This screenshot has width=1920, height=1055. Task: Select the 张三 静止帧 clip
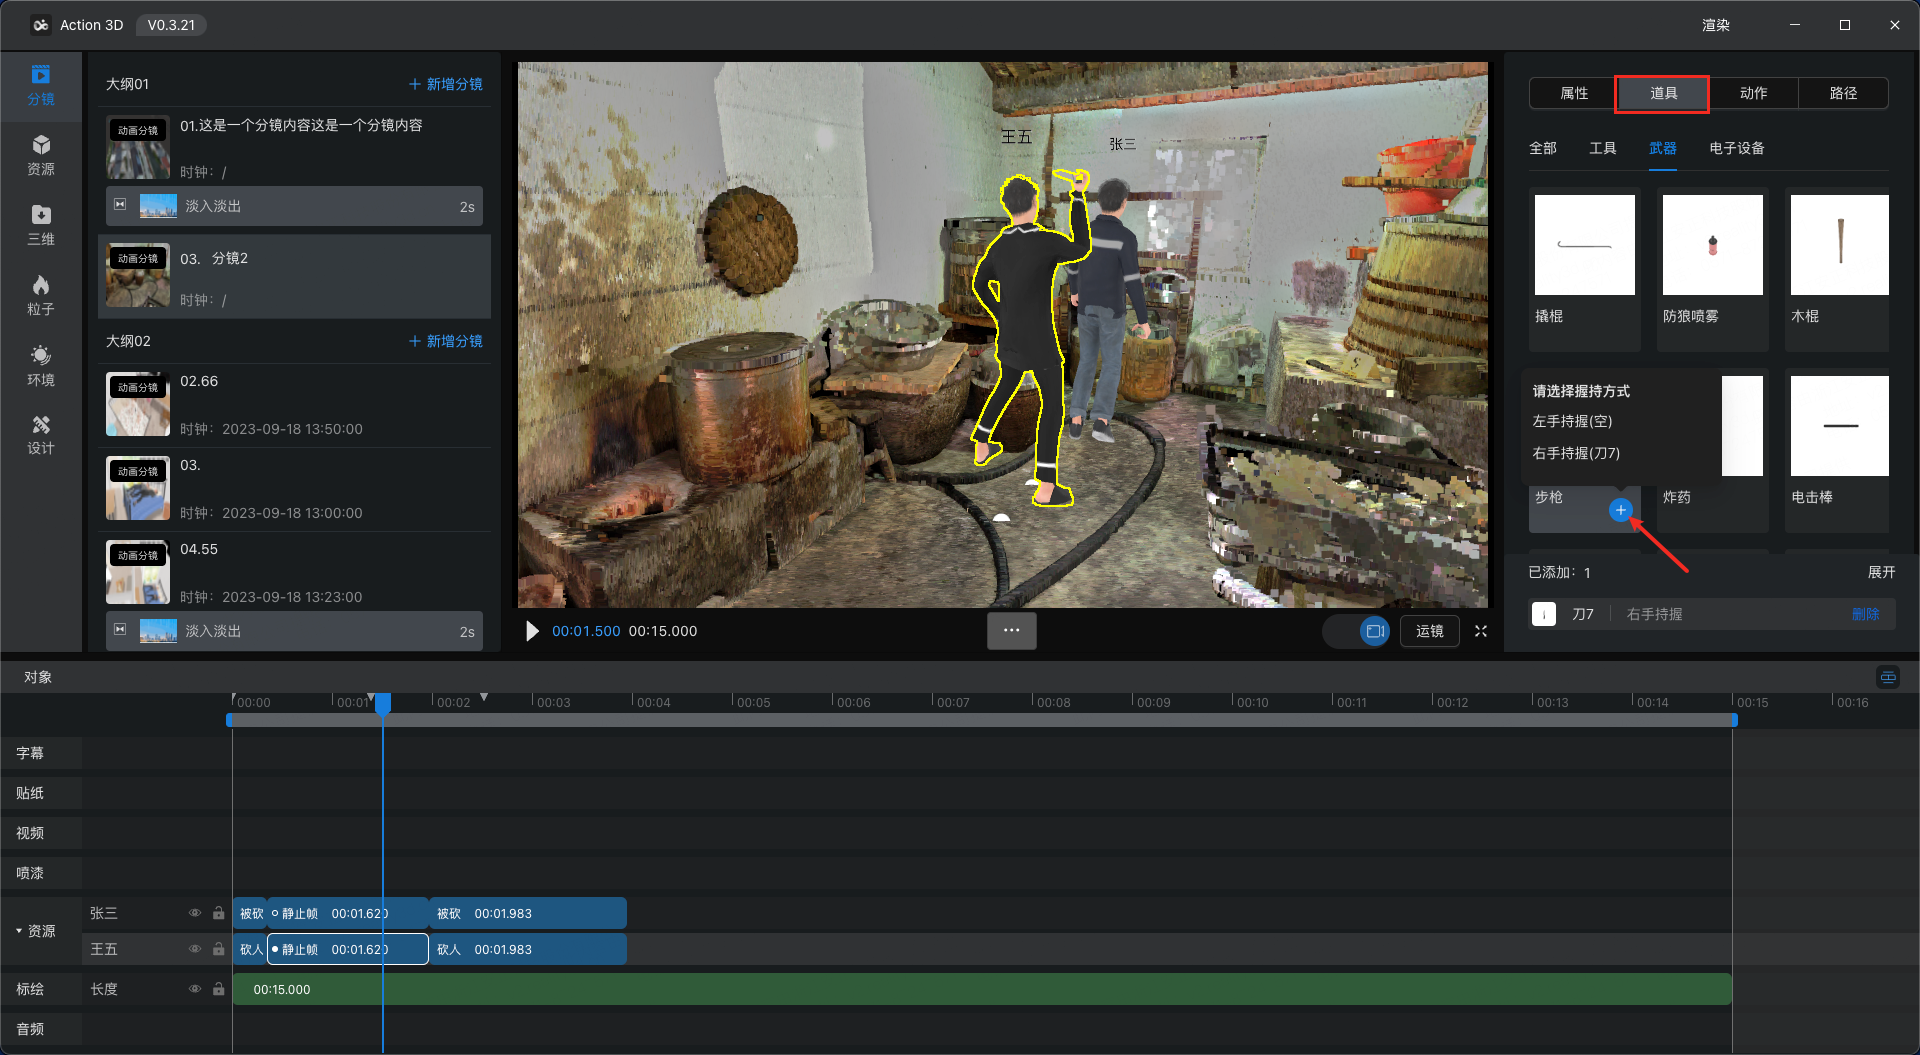pos(348,913)
